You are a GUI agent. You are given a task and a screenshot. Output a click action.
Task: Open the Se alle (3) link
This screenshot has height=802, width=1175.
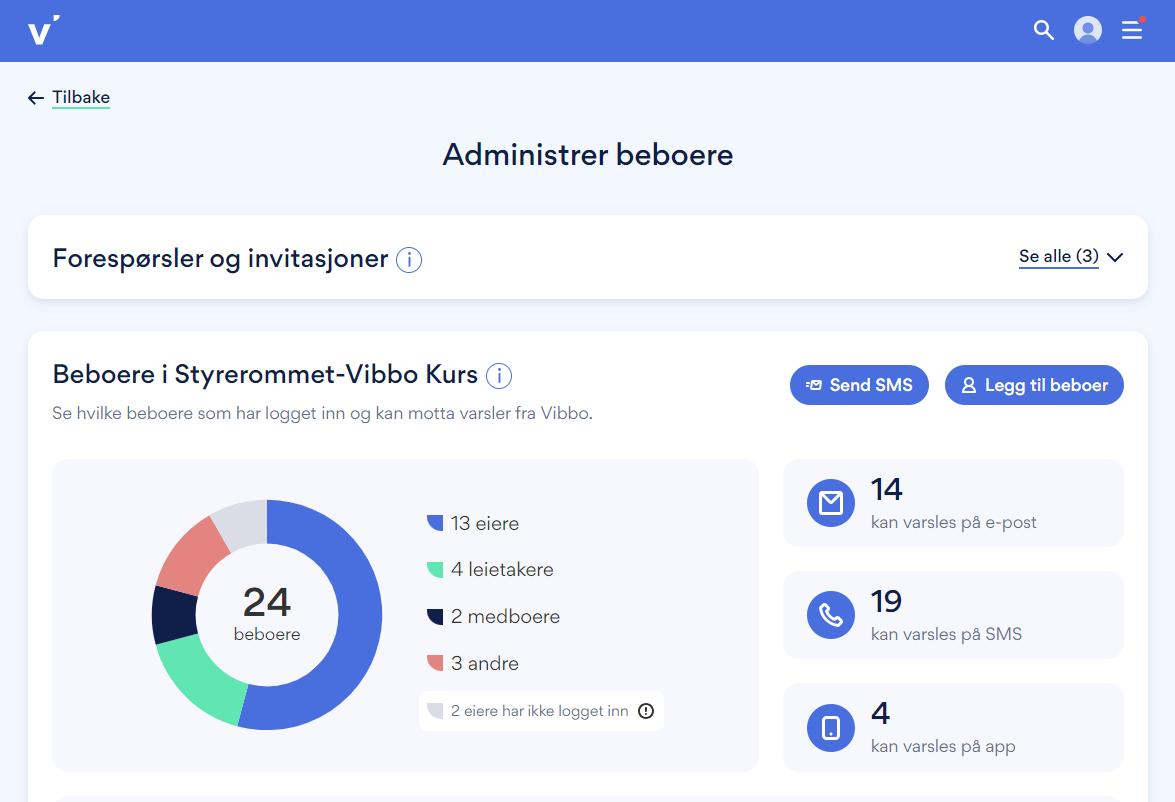(1058, 256)
